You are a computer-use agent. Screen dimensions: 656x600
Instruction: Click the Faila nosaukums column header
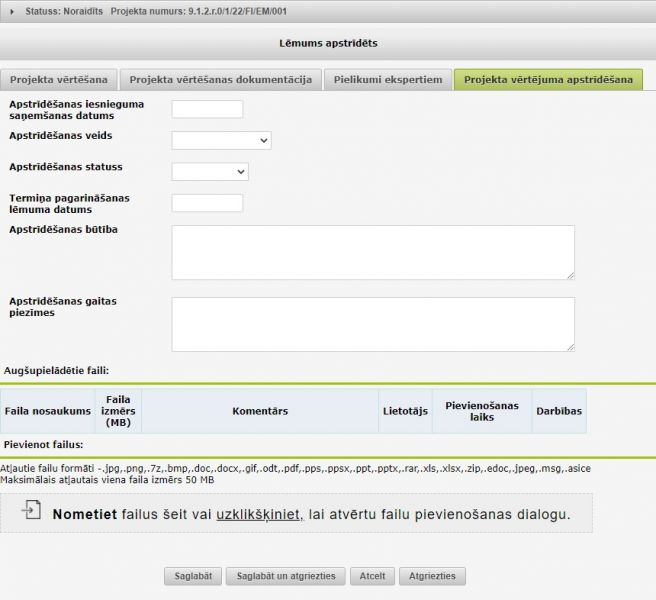click(48, 411)
